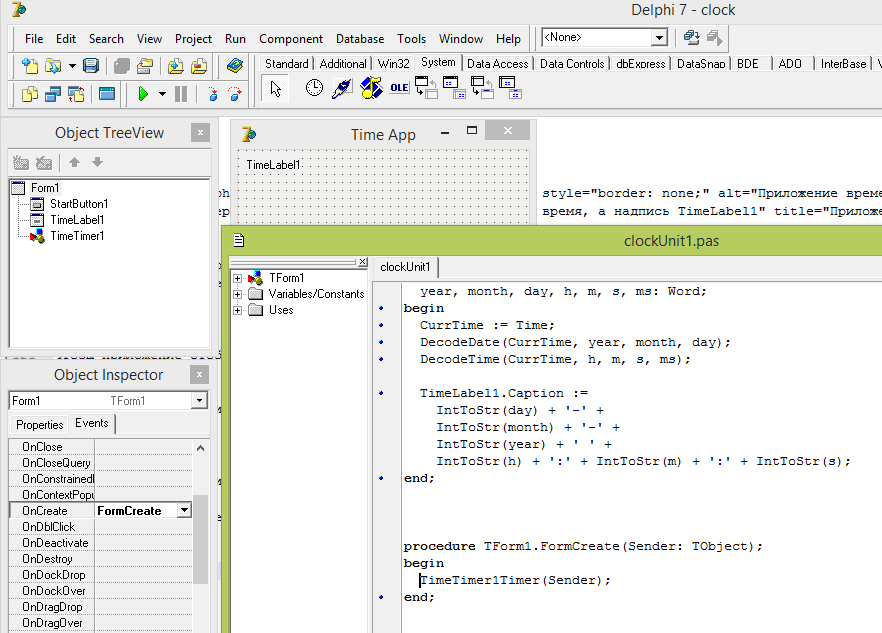This screenshot has width=882, height=633.
Task: Open the Form1 TForm1 object selector dropdown
Action: click(x=199, y=401)
